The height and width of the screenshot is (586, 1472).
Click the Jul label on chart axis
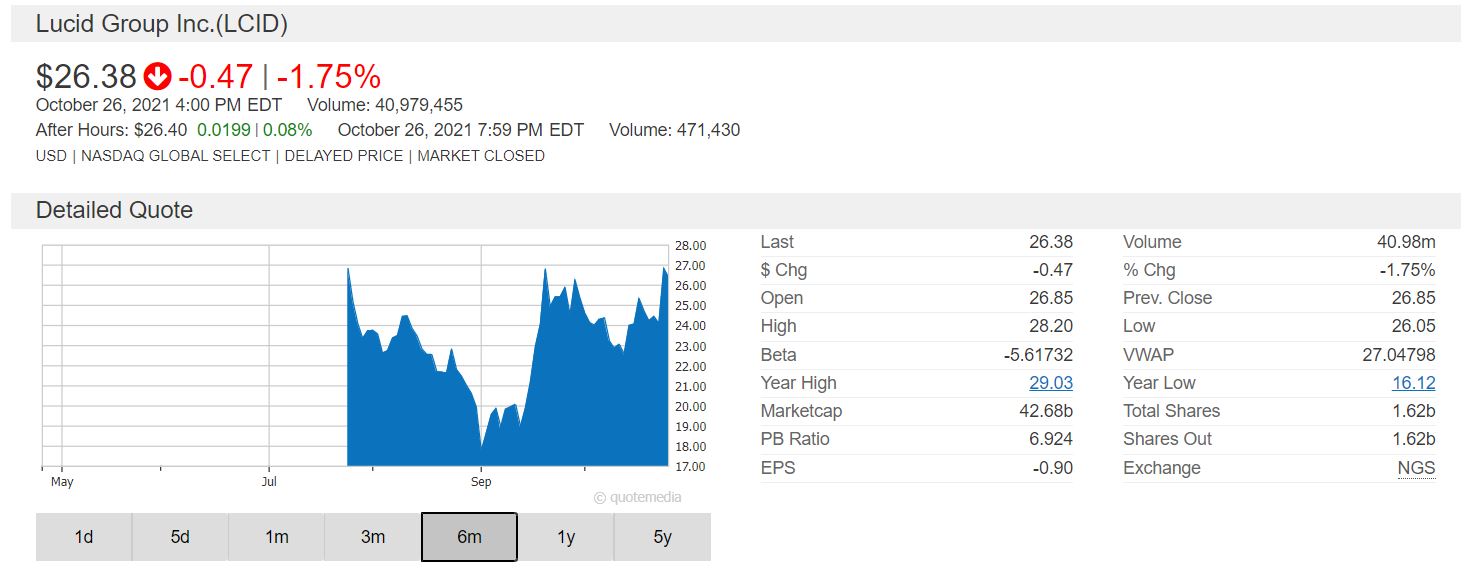tap(269, 482)
